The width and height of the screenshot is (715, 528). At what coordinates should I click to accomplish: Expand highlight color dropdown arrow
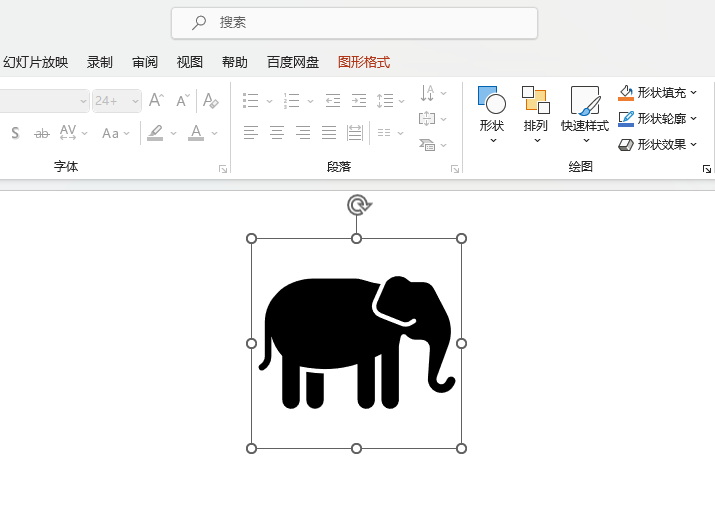(173, 134)
